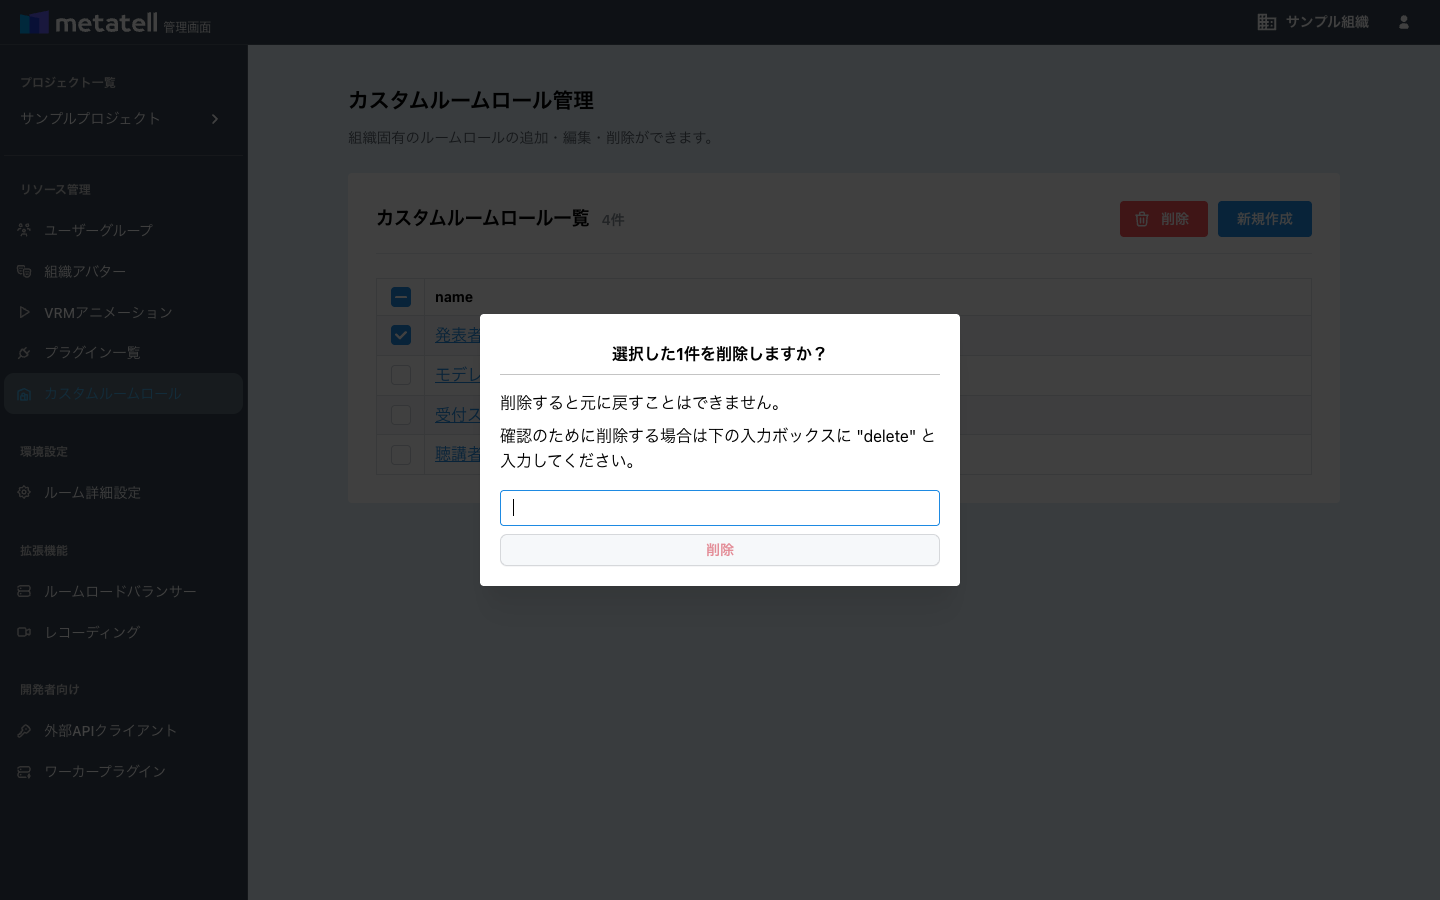The height and width of the screenshot is (900, 1440).
Task: Check the 聴講者 row checkbox
Action: point(401,455)
